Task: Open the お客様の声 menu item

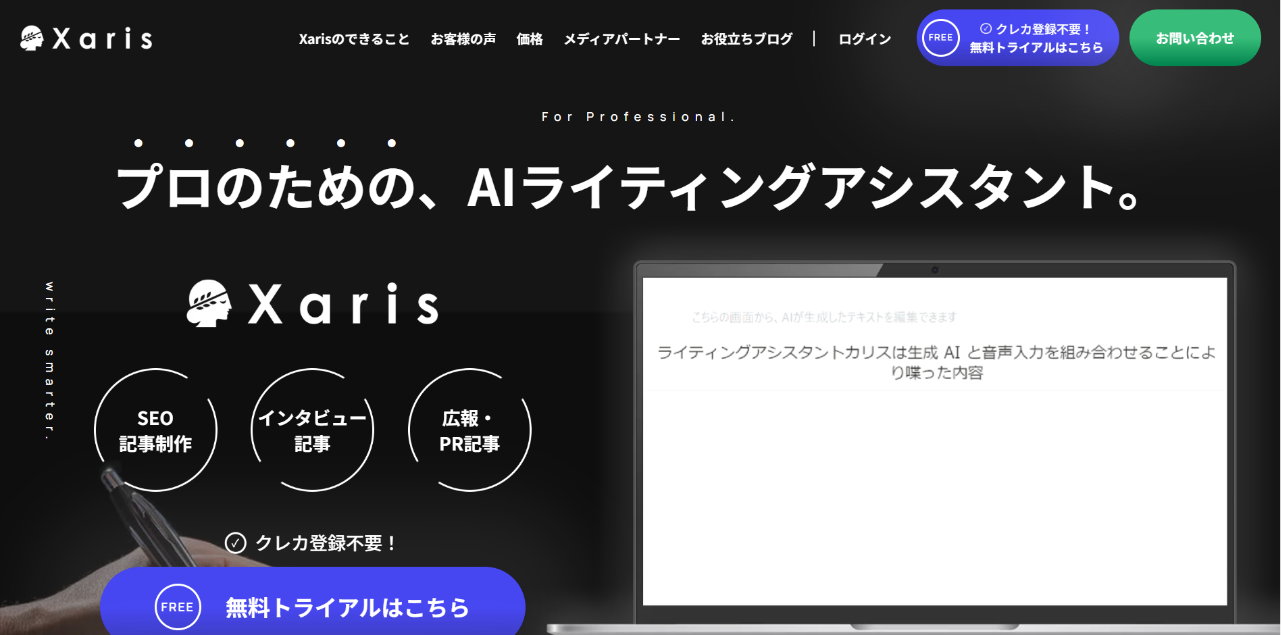Action: pos(463,39)
